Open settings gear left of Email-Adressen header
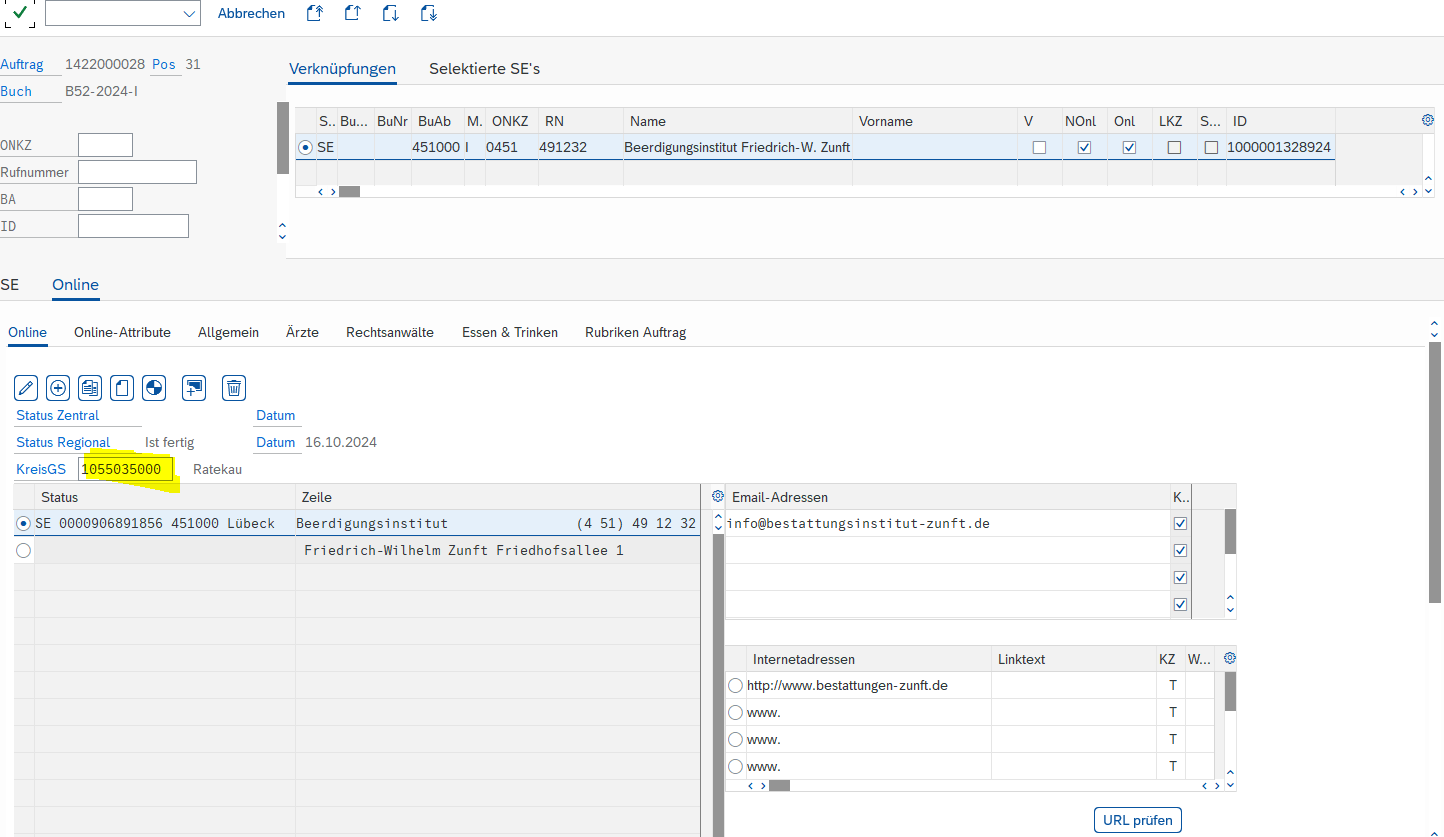Image resolution: width=1444 pixels, height=837 pixels. click(x=717, y=497)
